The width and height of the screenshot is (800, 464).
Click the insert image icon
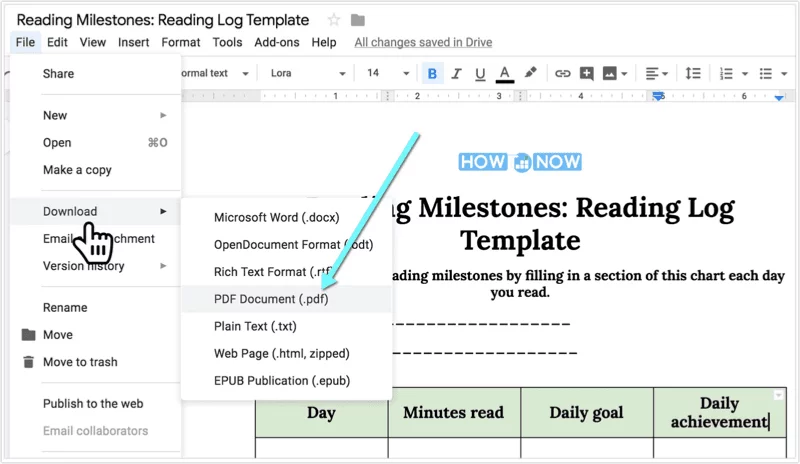click(609, 74)
